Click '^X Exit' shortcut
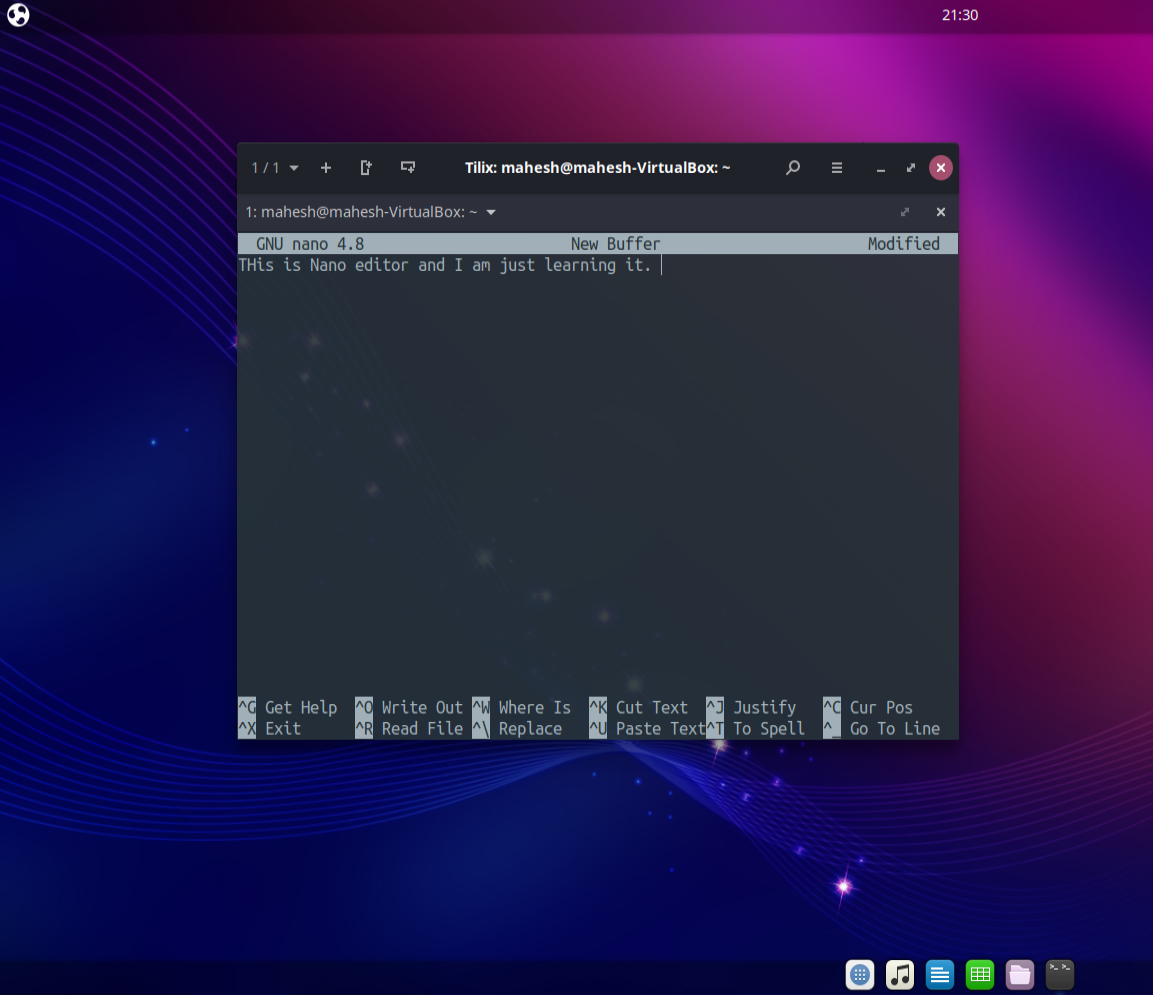Viewport: 1153px width, 995px height. pos(270,729)
